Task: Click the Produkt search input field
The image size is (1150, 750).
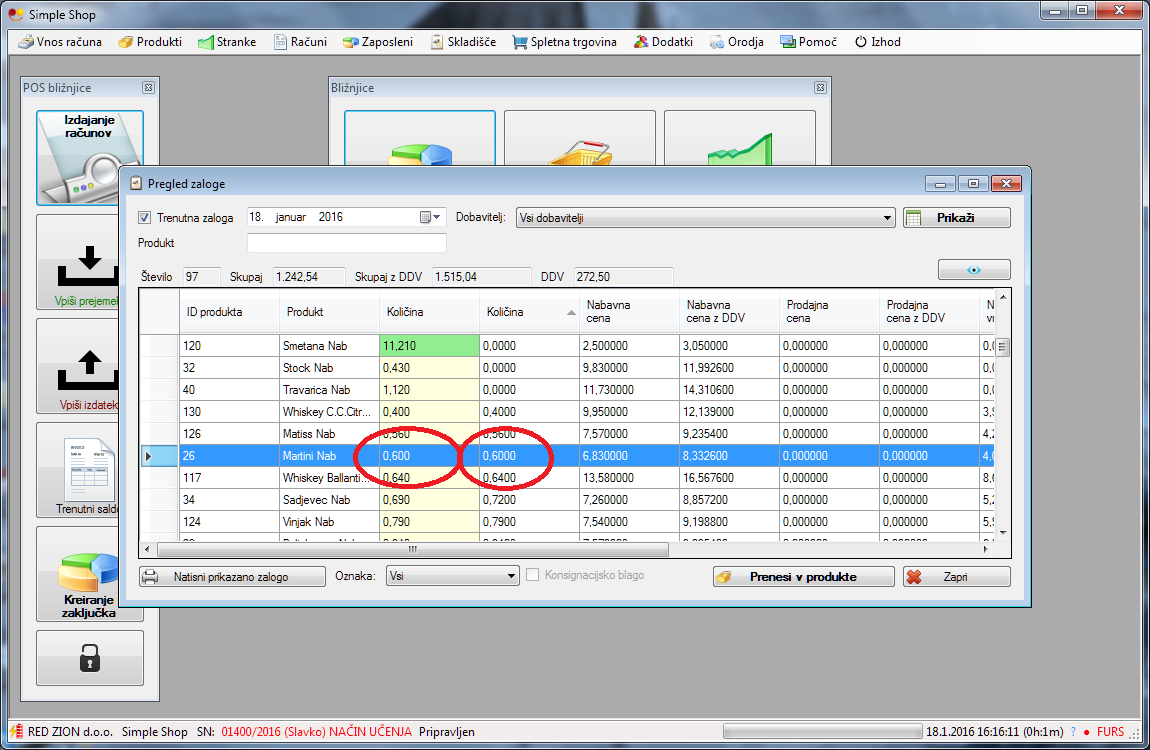Action: pos(346,243)
